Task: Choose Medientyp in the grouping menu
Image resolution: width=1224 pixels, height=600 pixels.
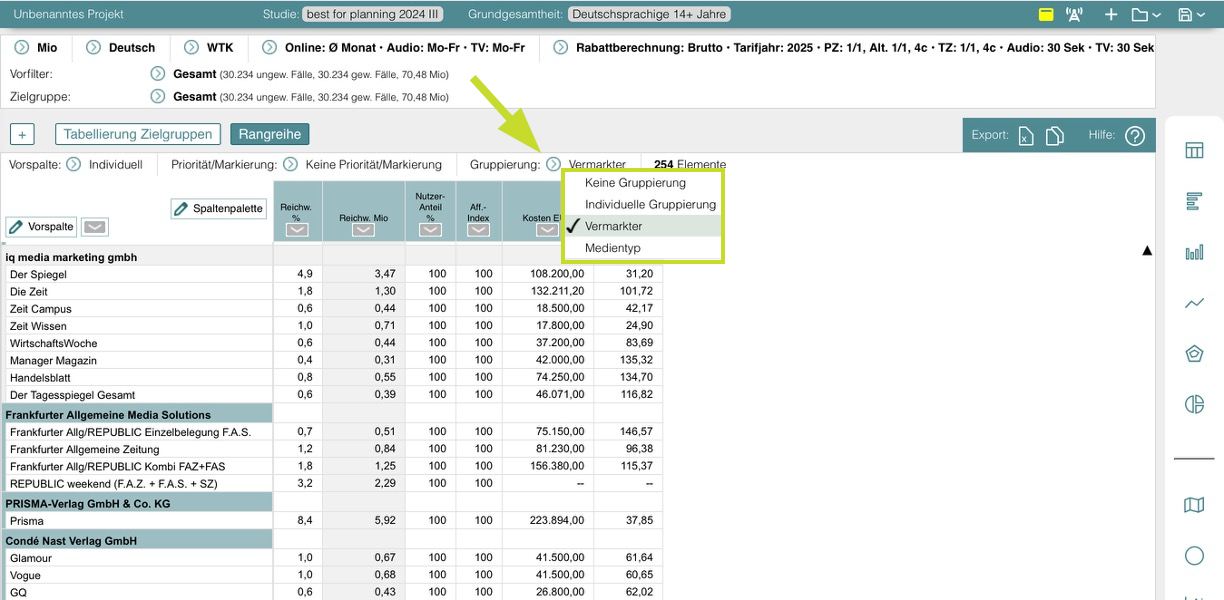Action: point(612,248)
